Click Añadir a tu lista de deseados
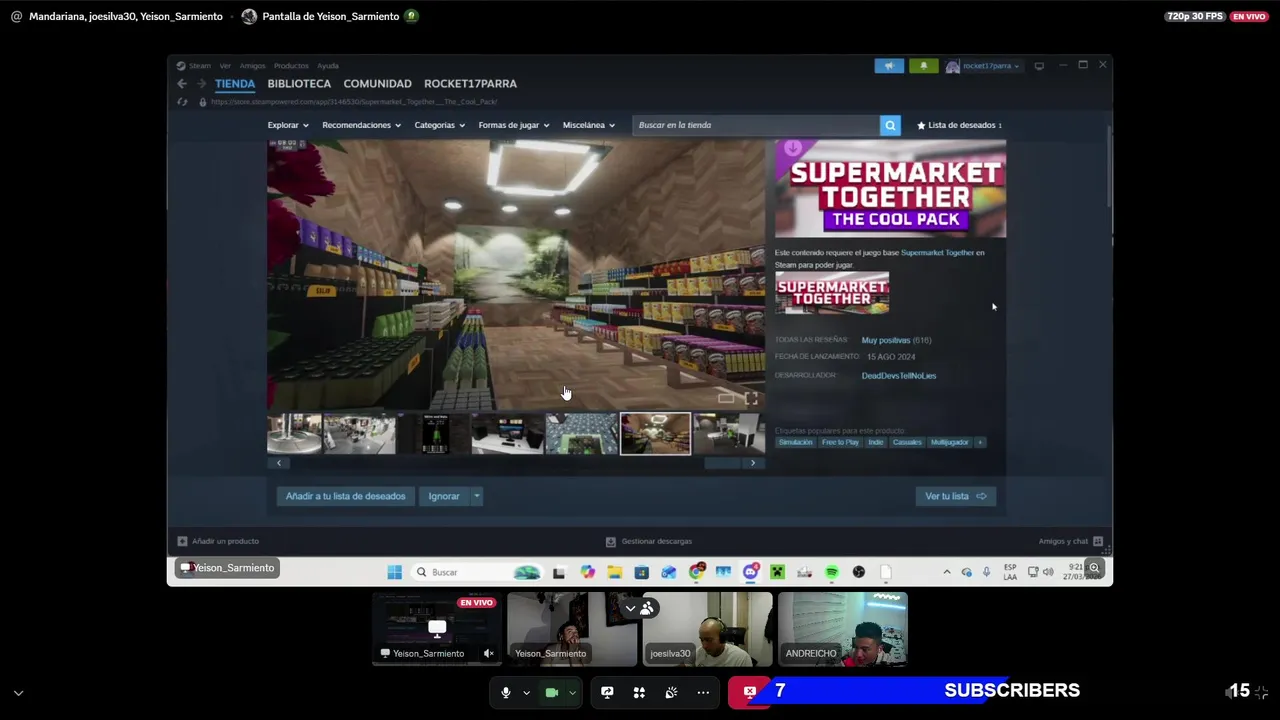The image size is (1280, 720). click(x=345, y=496)
